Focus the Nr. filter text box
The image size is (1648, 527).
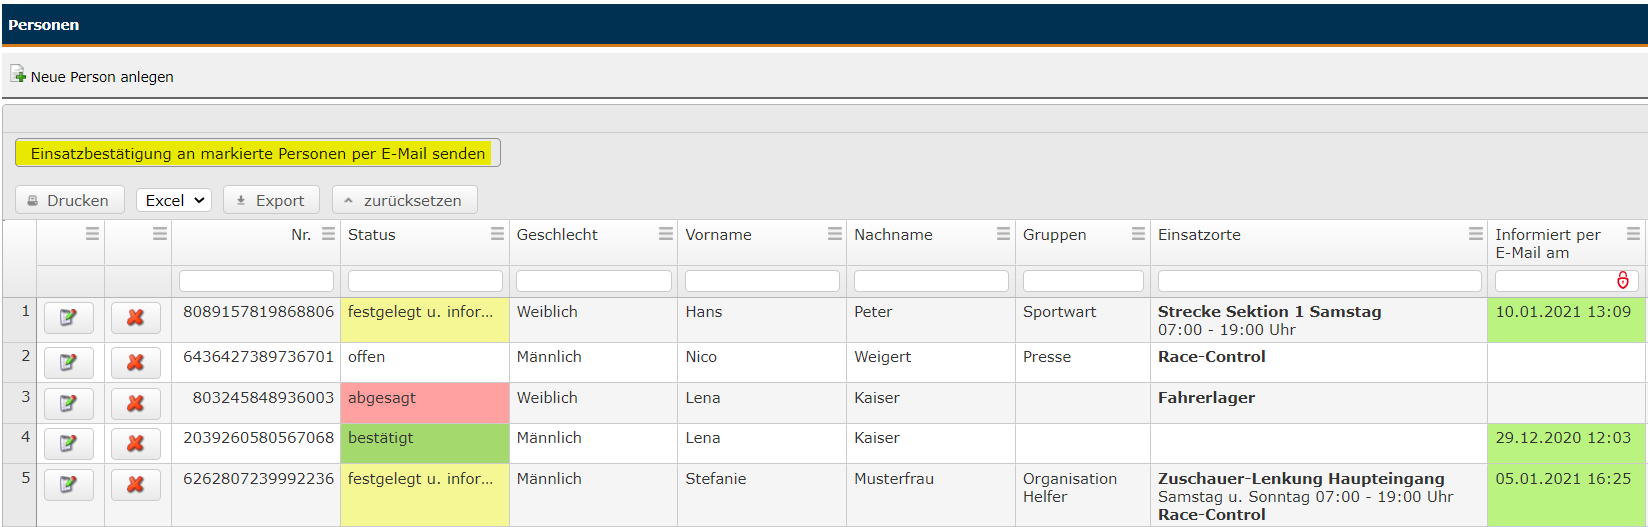256,281
